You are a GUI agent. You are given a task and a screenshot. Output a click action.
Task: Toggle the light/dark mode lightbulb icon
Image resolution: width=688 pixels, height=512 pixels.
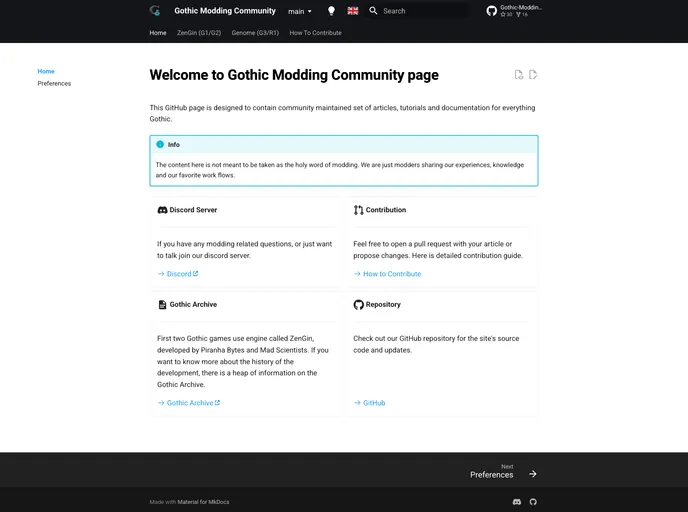click(x=331, y=11)
